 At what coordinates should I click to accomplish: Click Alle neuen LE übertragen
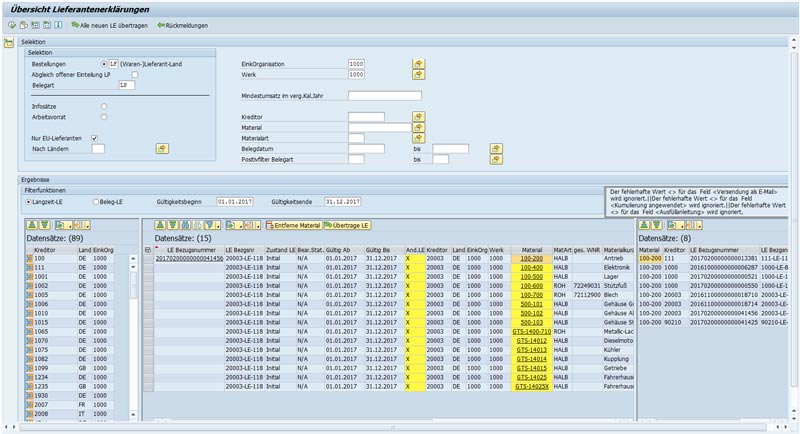(110, 25)
